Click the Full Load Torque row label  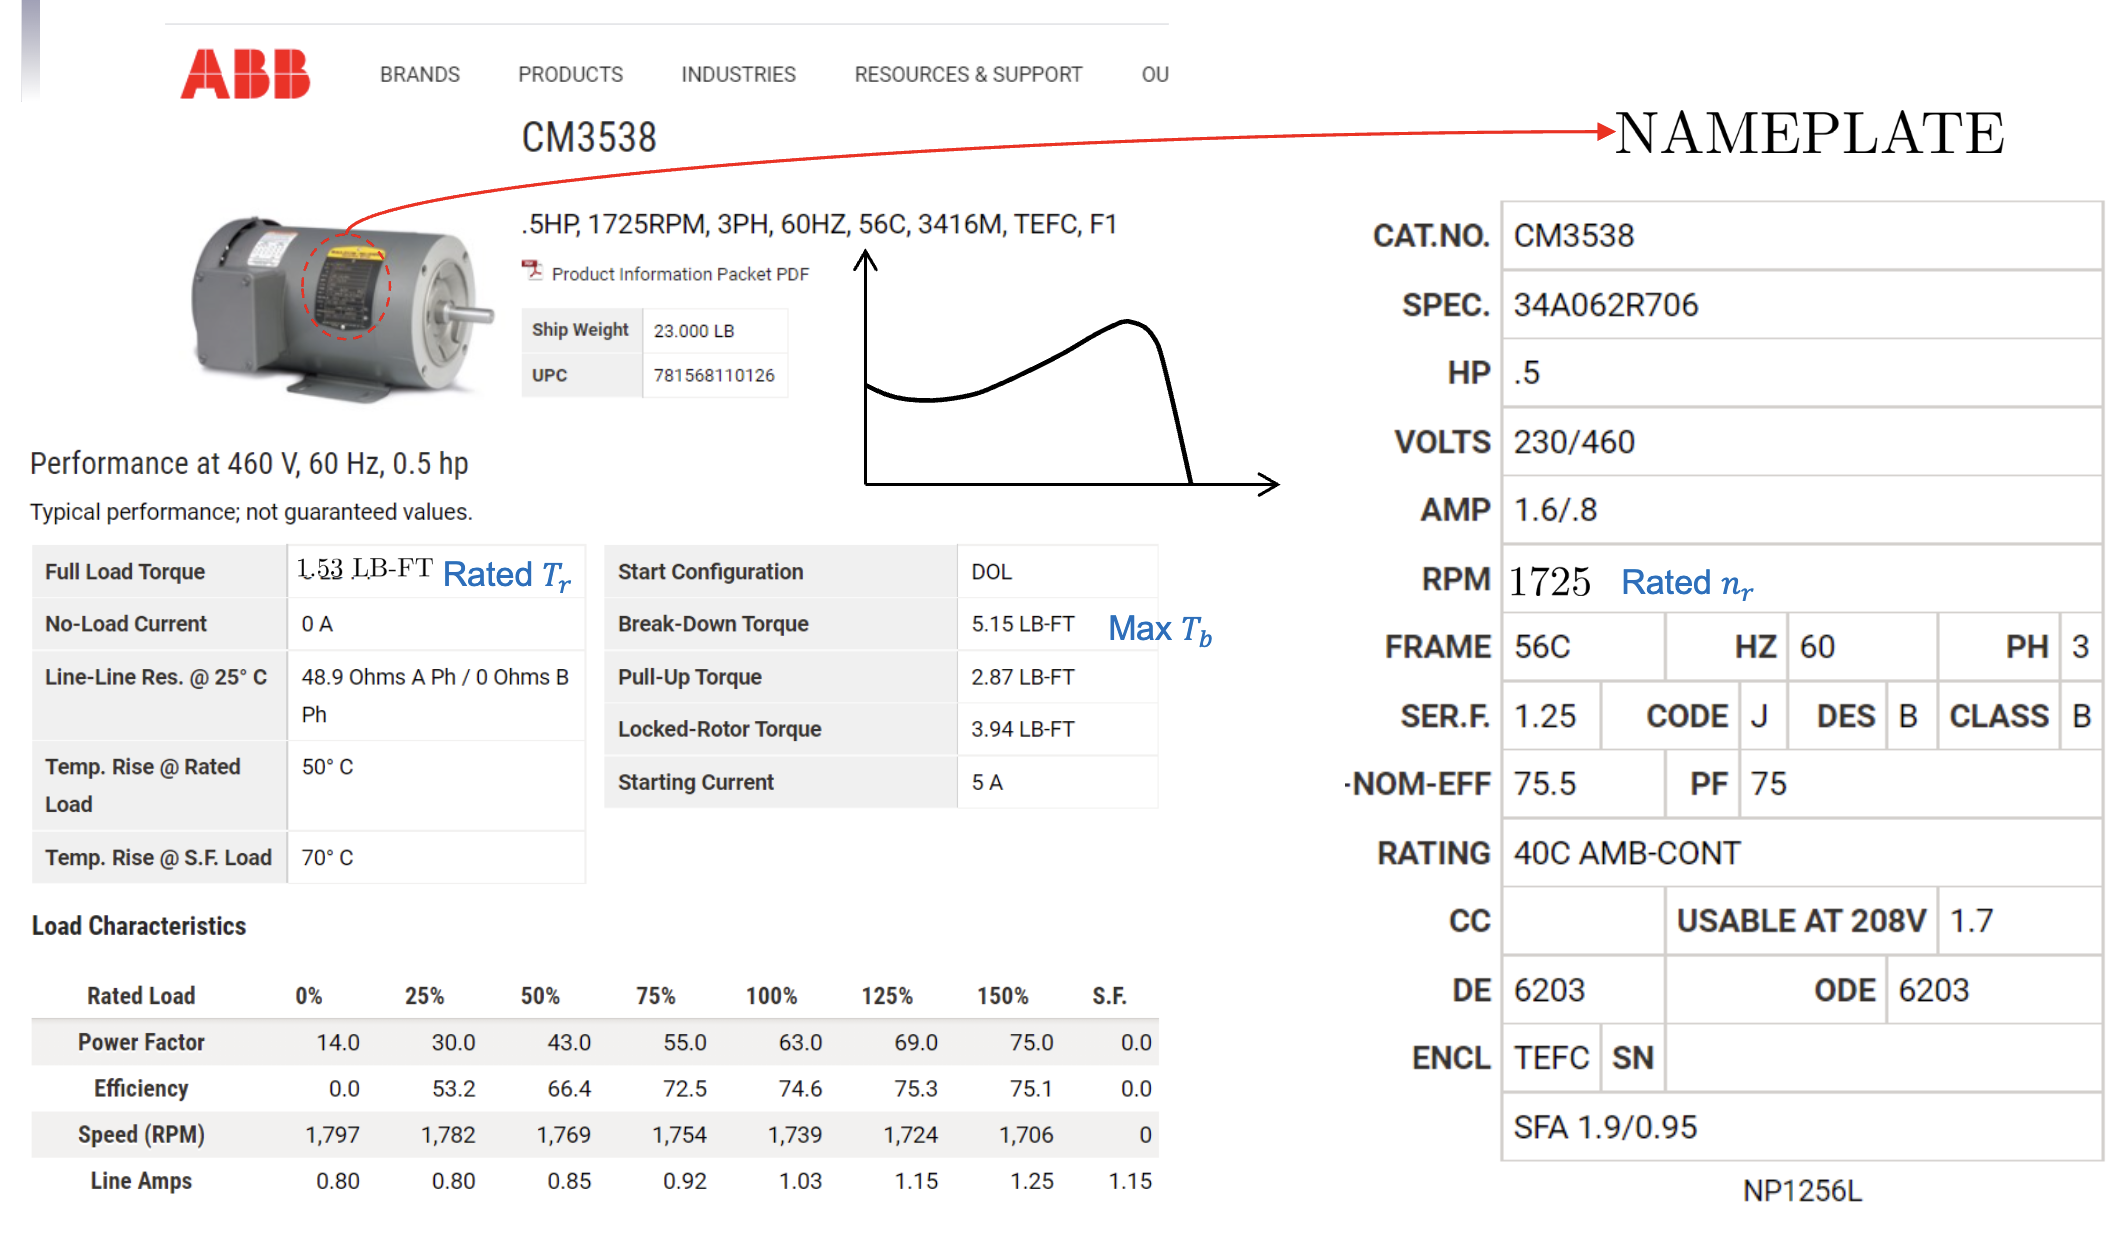[125, 572]
